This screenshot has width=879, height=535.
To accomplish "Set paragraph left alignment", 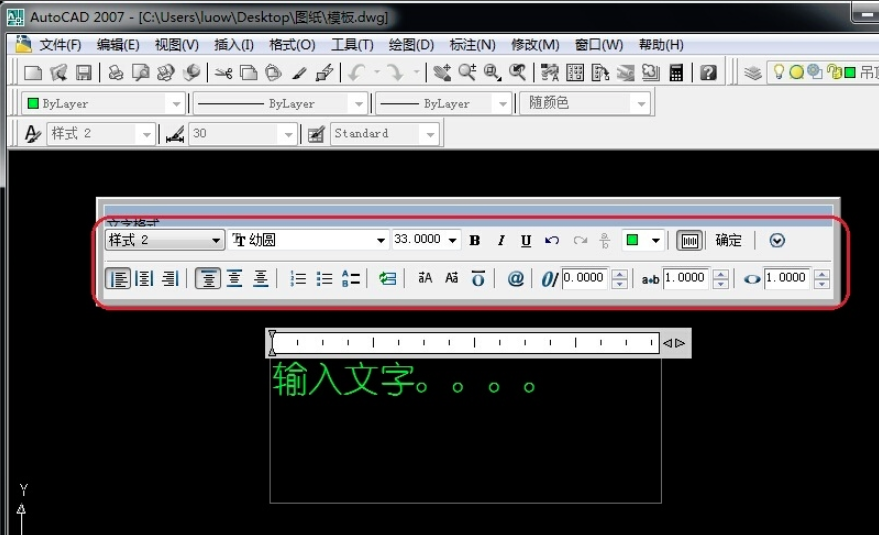I will click(118, 278).
